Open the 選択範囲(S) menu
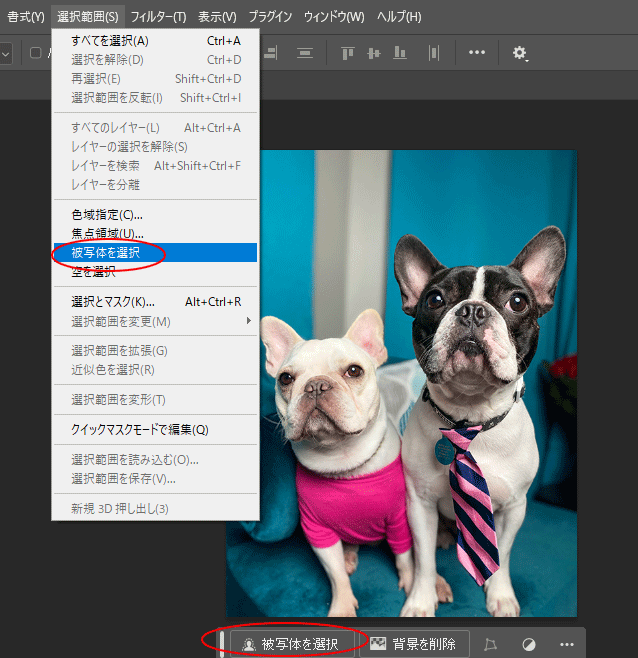 tap(87, 17)
